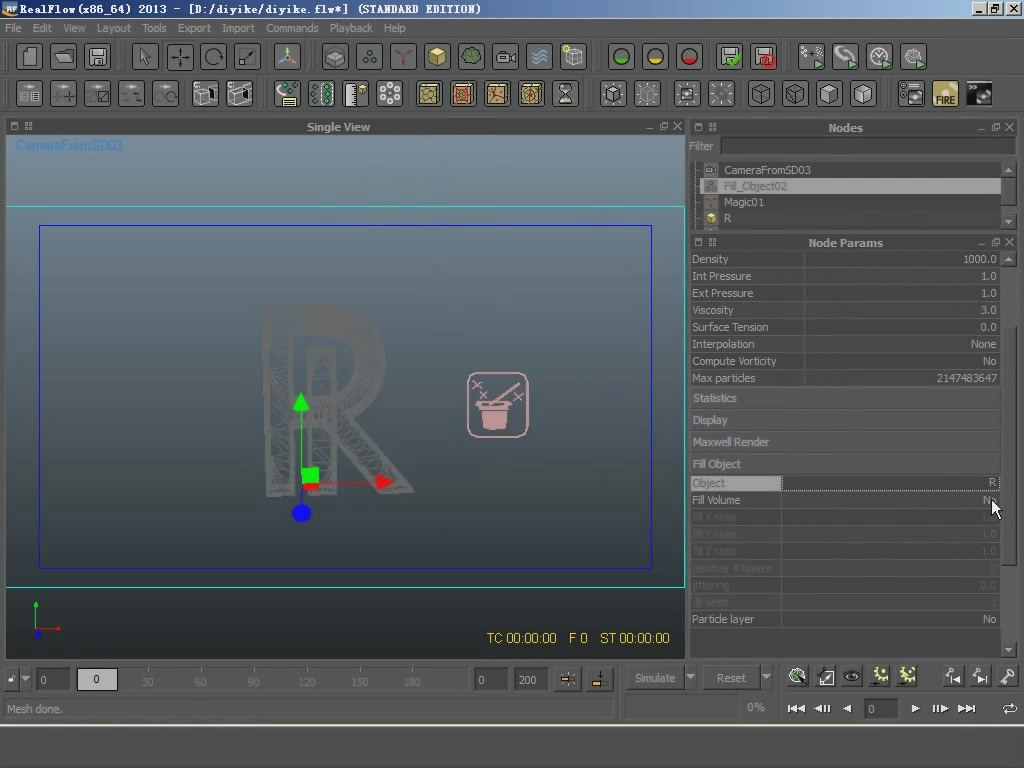Select the arrow Select tool
The image size is (1024, 768).
click(145, 57)
